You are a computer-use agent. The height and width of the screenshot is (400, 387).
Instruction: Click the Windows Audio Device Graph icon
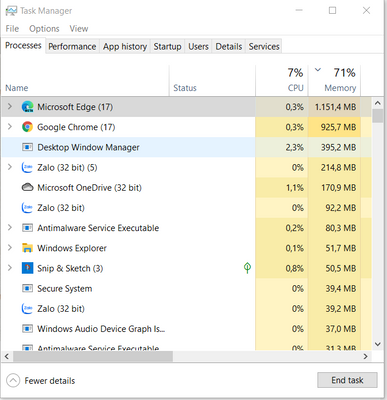click(x=27, y=329)
